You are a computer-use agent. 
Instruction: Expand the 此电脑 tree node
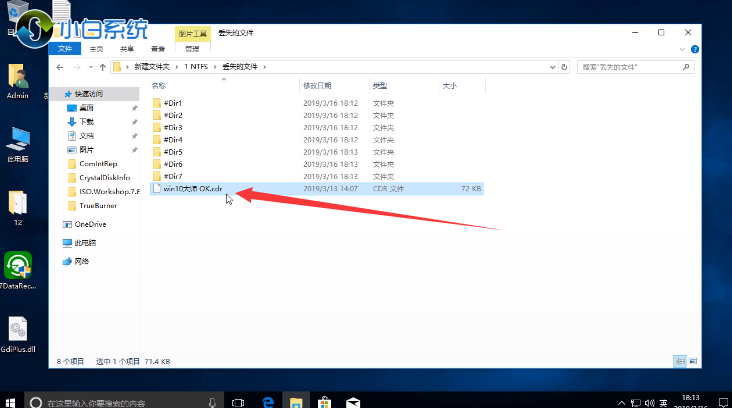[x=59, y=242]
